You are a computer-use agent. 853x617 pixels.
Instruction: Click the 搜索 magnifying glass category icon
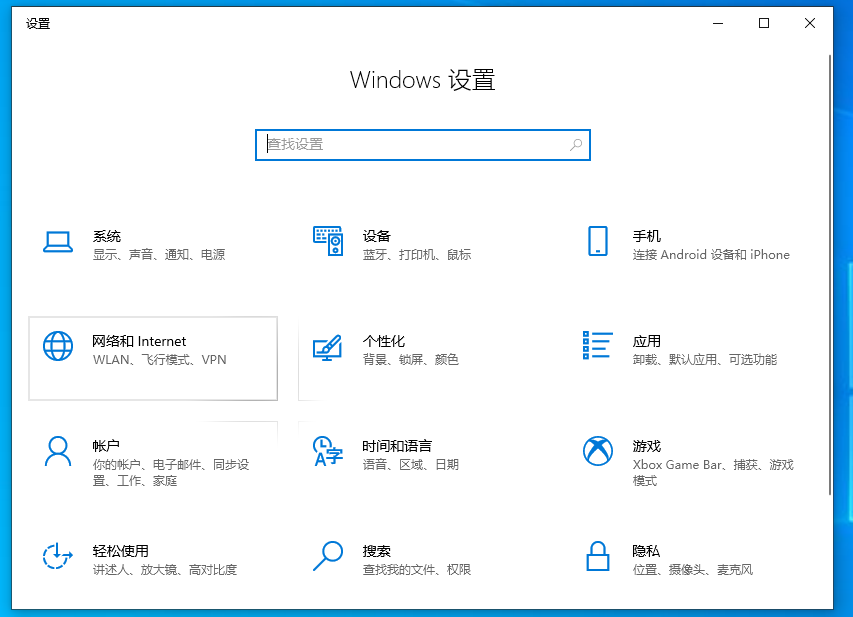click(328, 556)
